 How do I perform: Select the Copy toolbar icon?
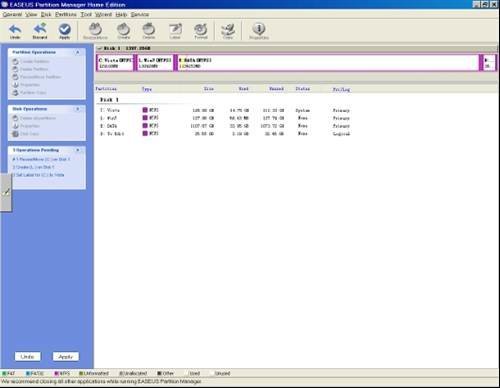[228, 30]
